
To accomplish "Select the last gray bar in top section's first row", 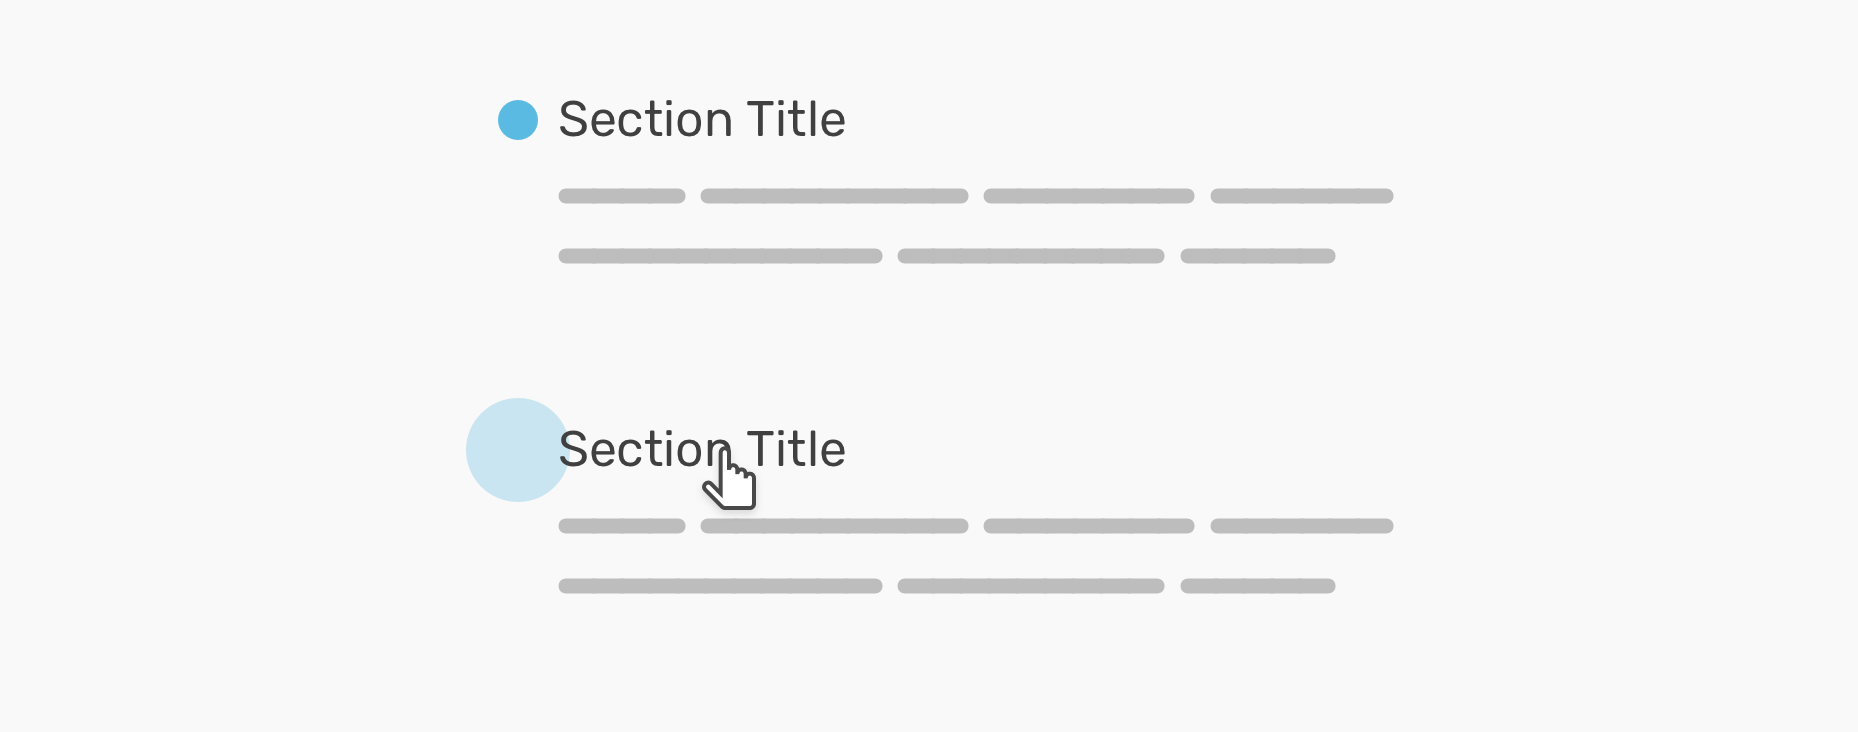I will click(1302, 196).
